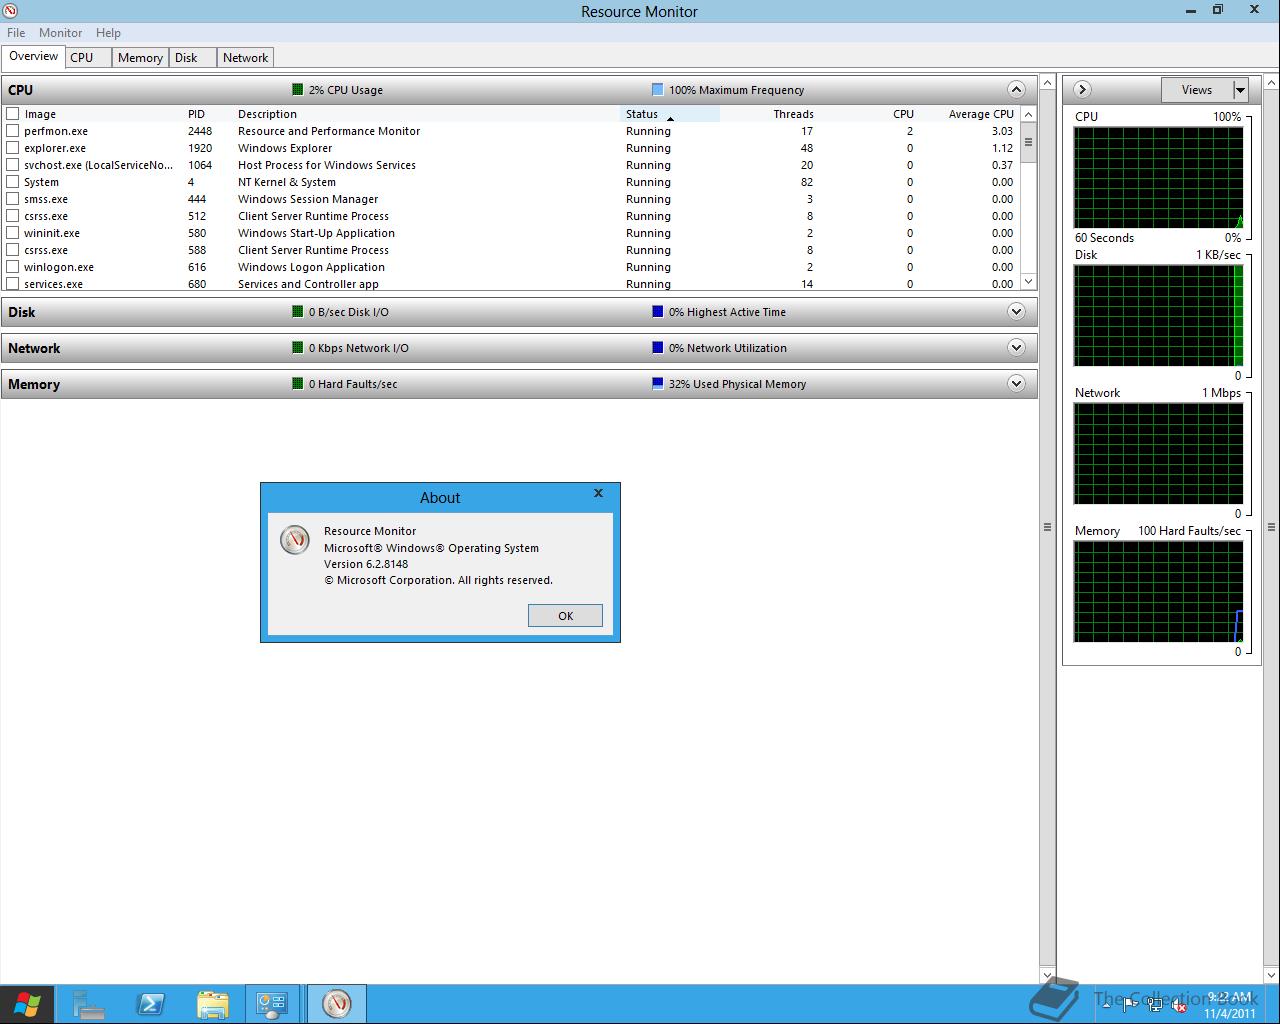
Task: Tick the select-all Image header checkbox
Action: [13, 114]
